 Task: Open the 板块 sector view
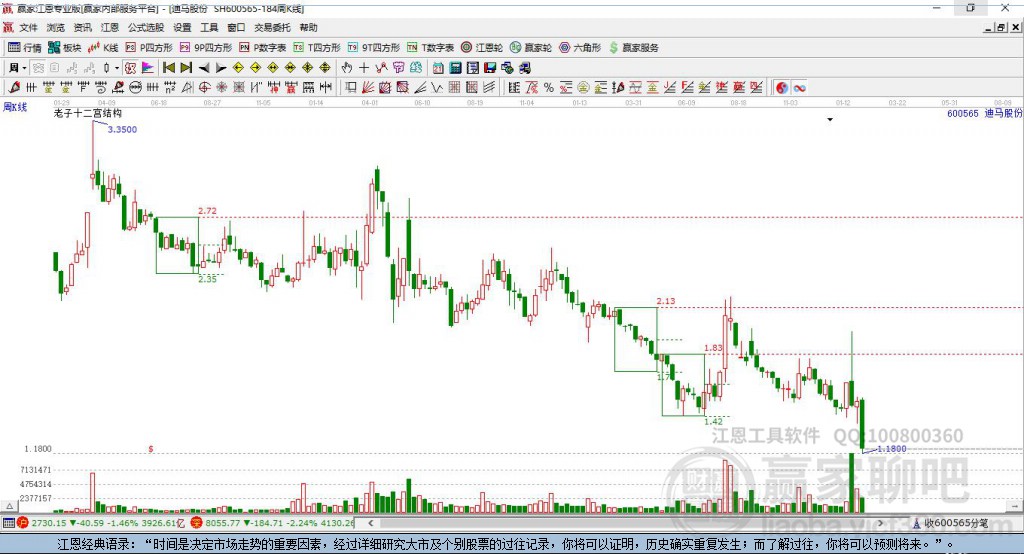(x=65, y=48)
